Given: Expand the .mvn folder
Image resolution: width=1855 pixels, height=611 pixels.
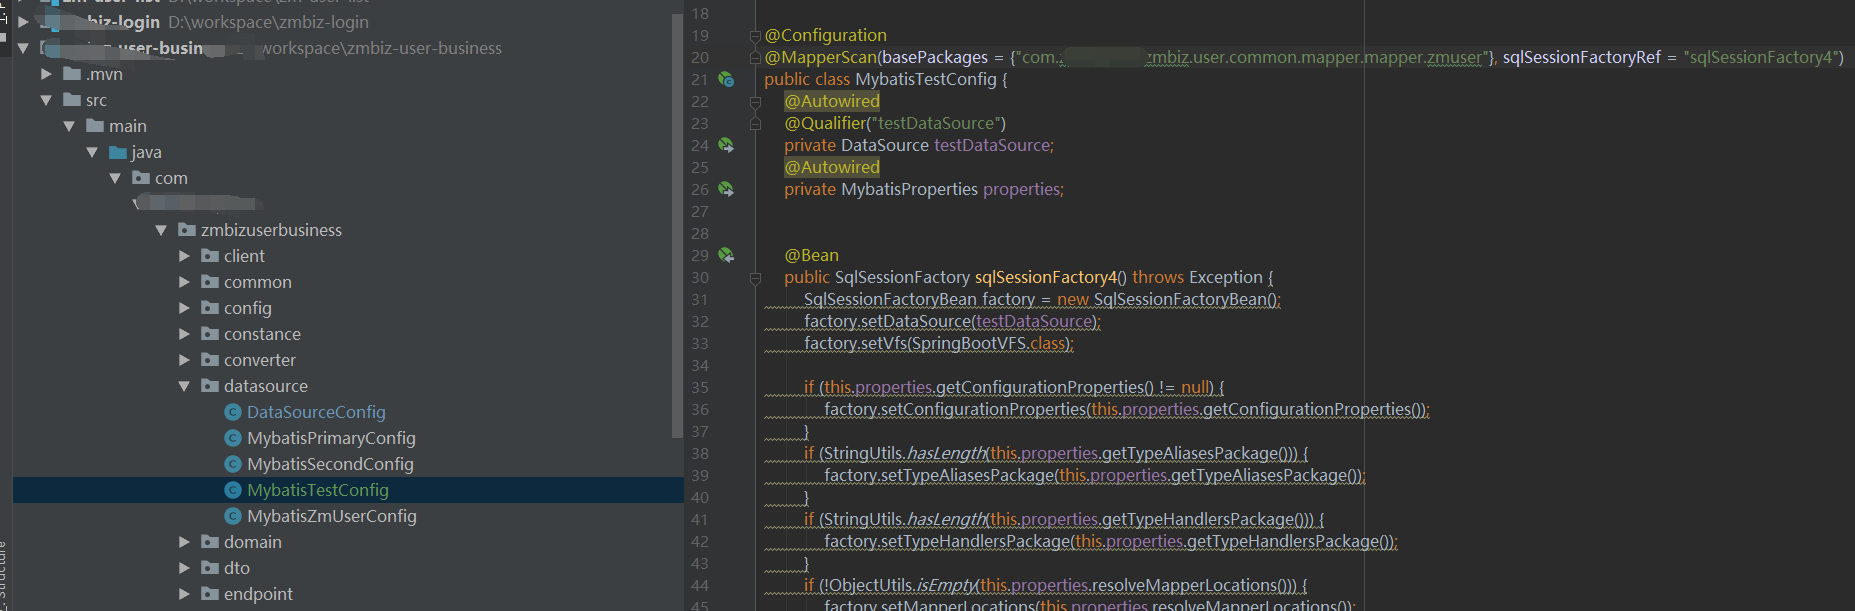Looking at the screenshot, I should pos(46,74).
